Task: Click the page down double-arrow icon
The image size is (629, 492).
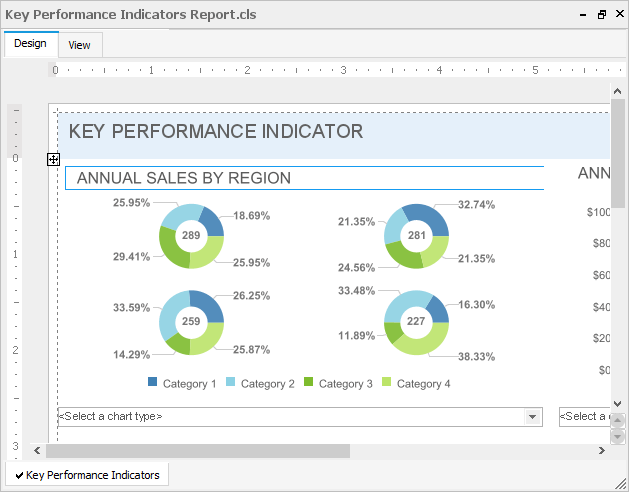Action: click(617, 436)
